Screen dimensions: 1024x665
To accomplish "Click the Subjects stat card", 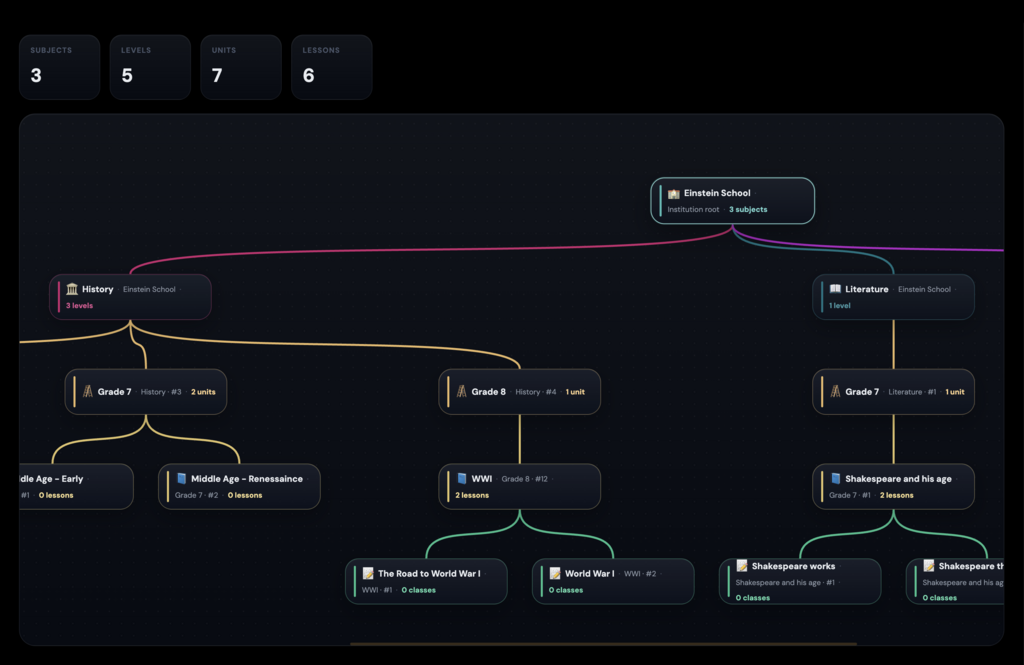I will [59, 67].
